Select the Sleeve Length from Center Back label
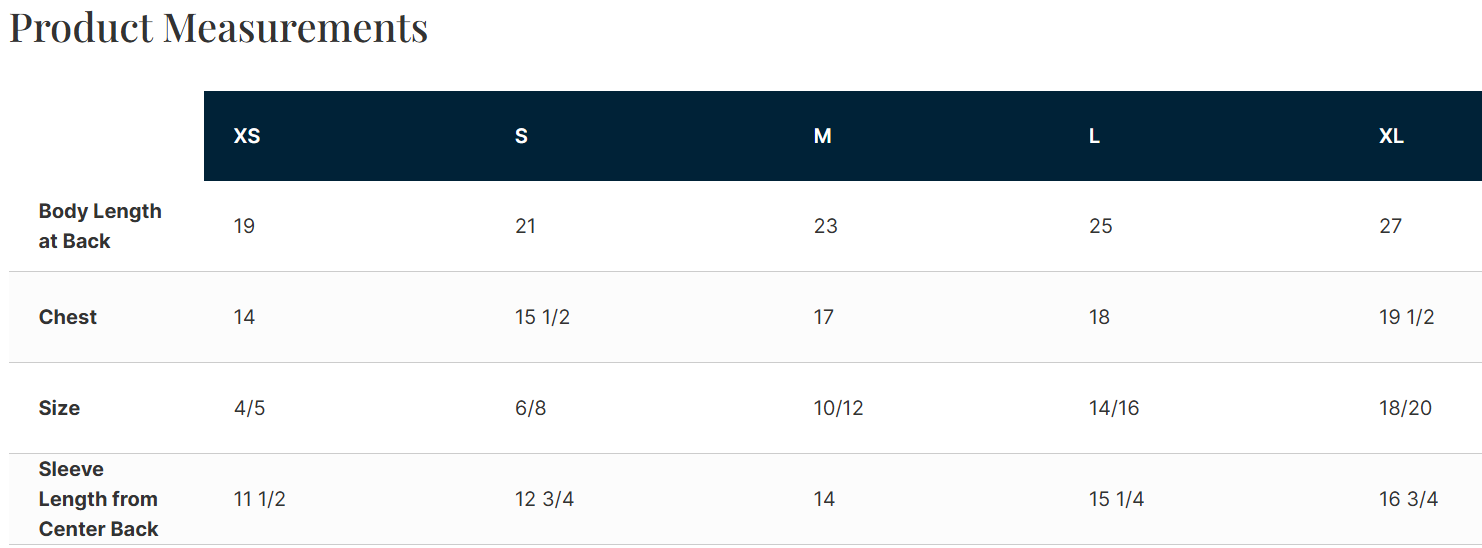 click(x=98, y=499)
